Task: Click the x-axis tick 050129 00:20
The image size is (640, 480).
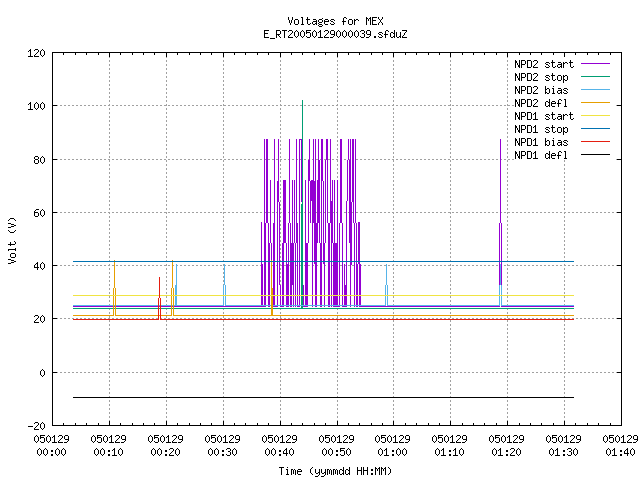Action: 165,446
